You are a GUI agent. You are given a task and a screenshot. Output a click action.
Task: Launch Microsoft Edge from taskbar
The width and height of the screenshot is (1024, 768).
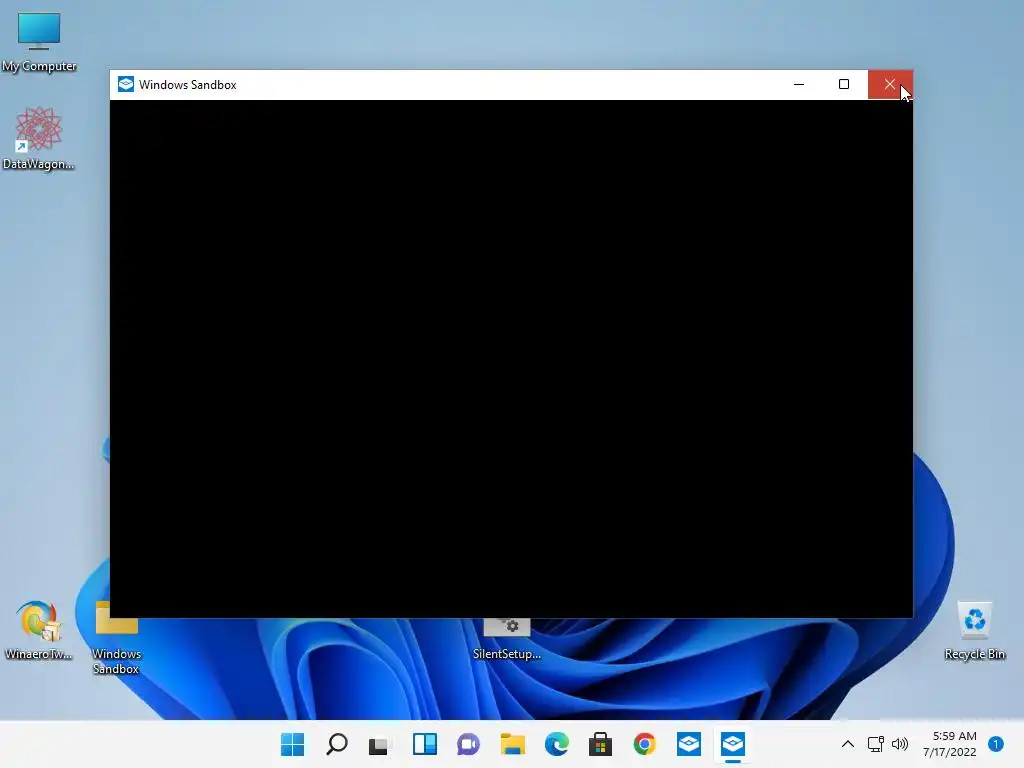click(x=556, y=744)
